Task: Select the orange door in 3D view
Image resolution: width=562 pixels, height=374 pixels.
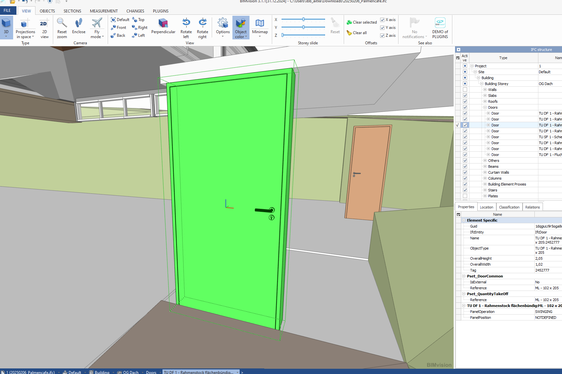Action: click(x=368, y=172)
